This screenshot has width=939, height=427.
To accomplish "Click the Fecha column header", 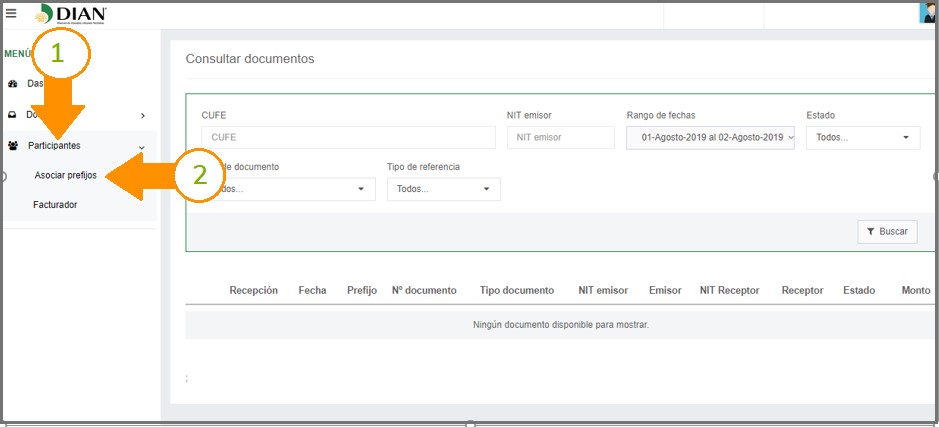I will (x=312, y=291).
